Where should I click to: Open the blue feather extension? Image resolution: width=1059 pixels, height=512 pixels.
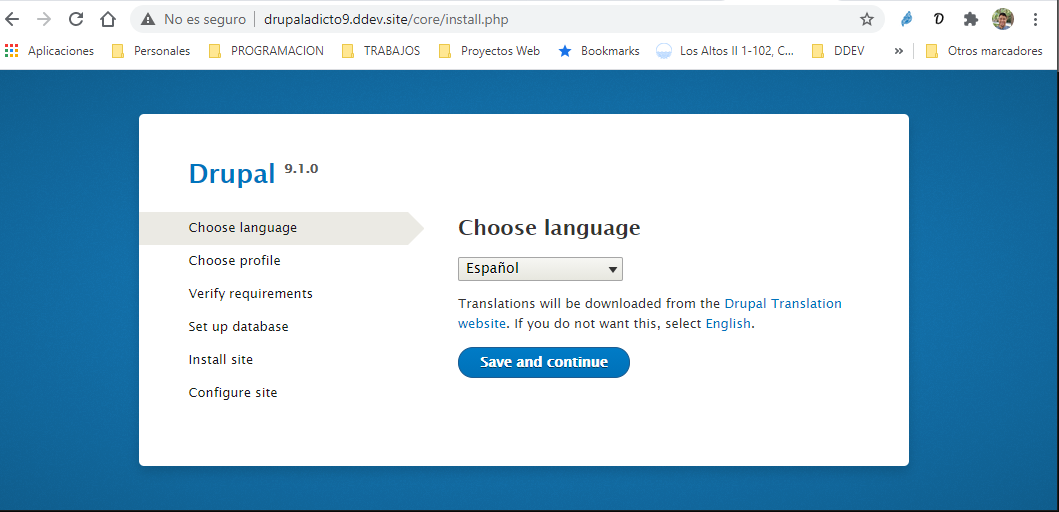[x=906, y=20]
